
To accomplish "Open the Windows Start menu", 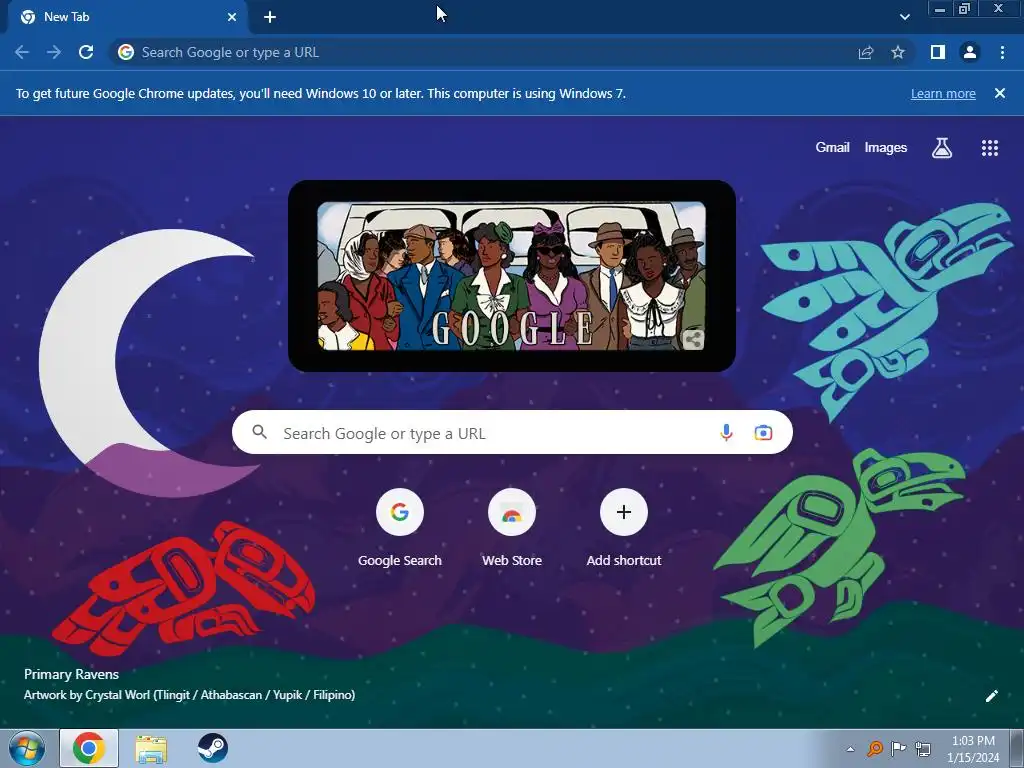I will click(27, 748).
